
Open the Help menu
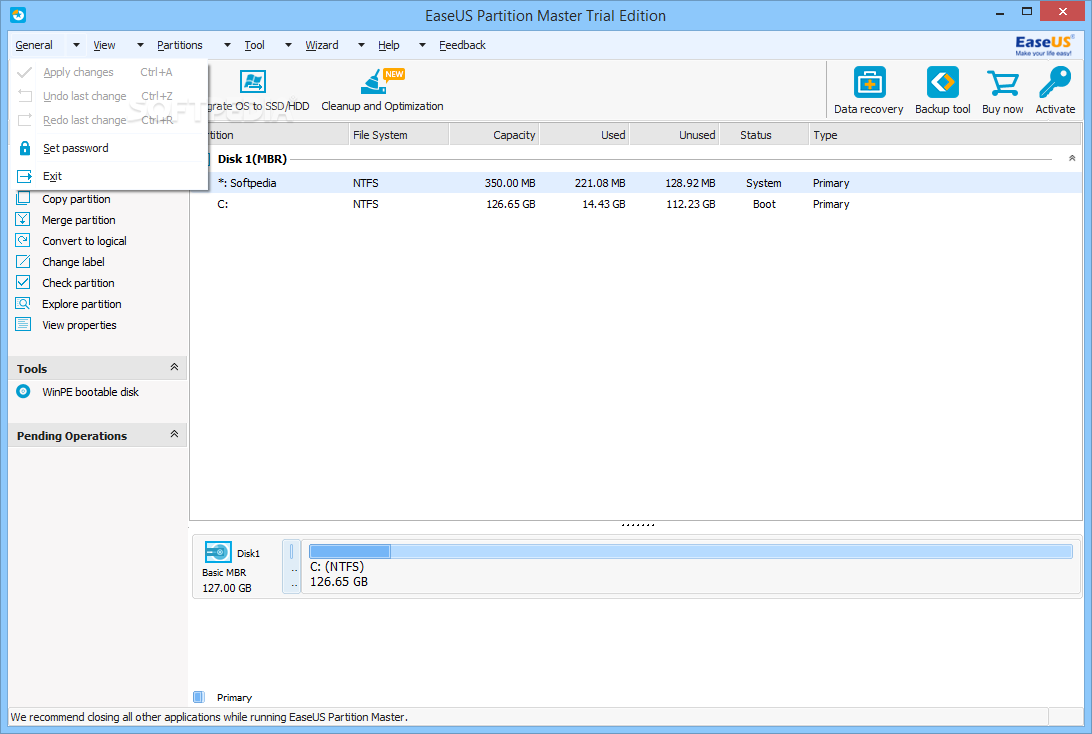[x=389, y=45]
